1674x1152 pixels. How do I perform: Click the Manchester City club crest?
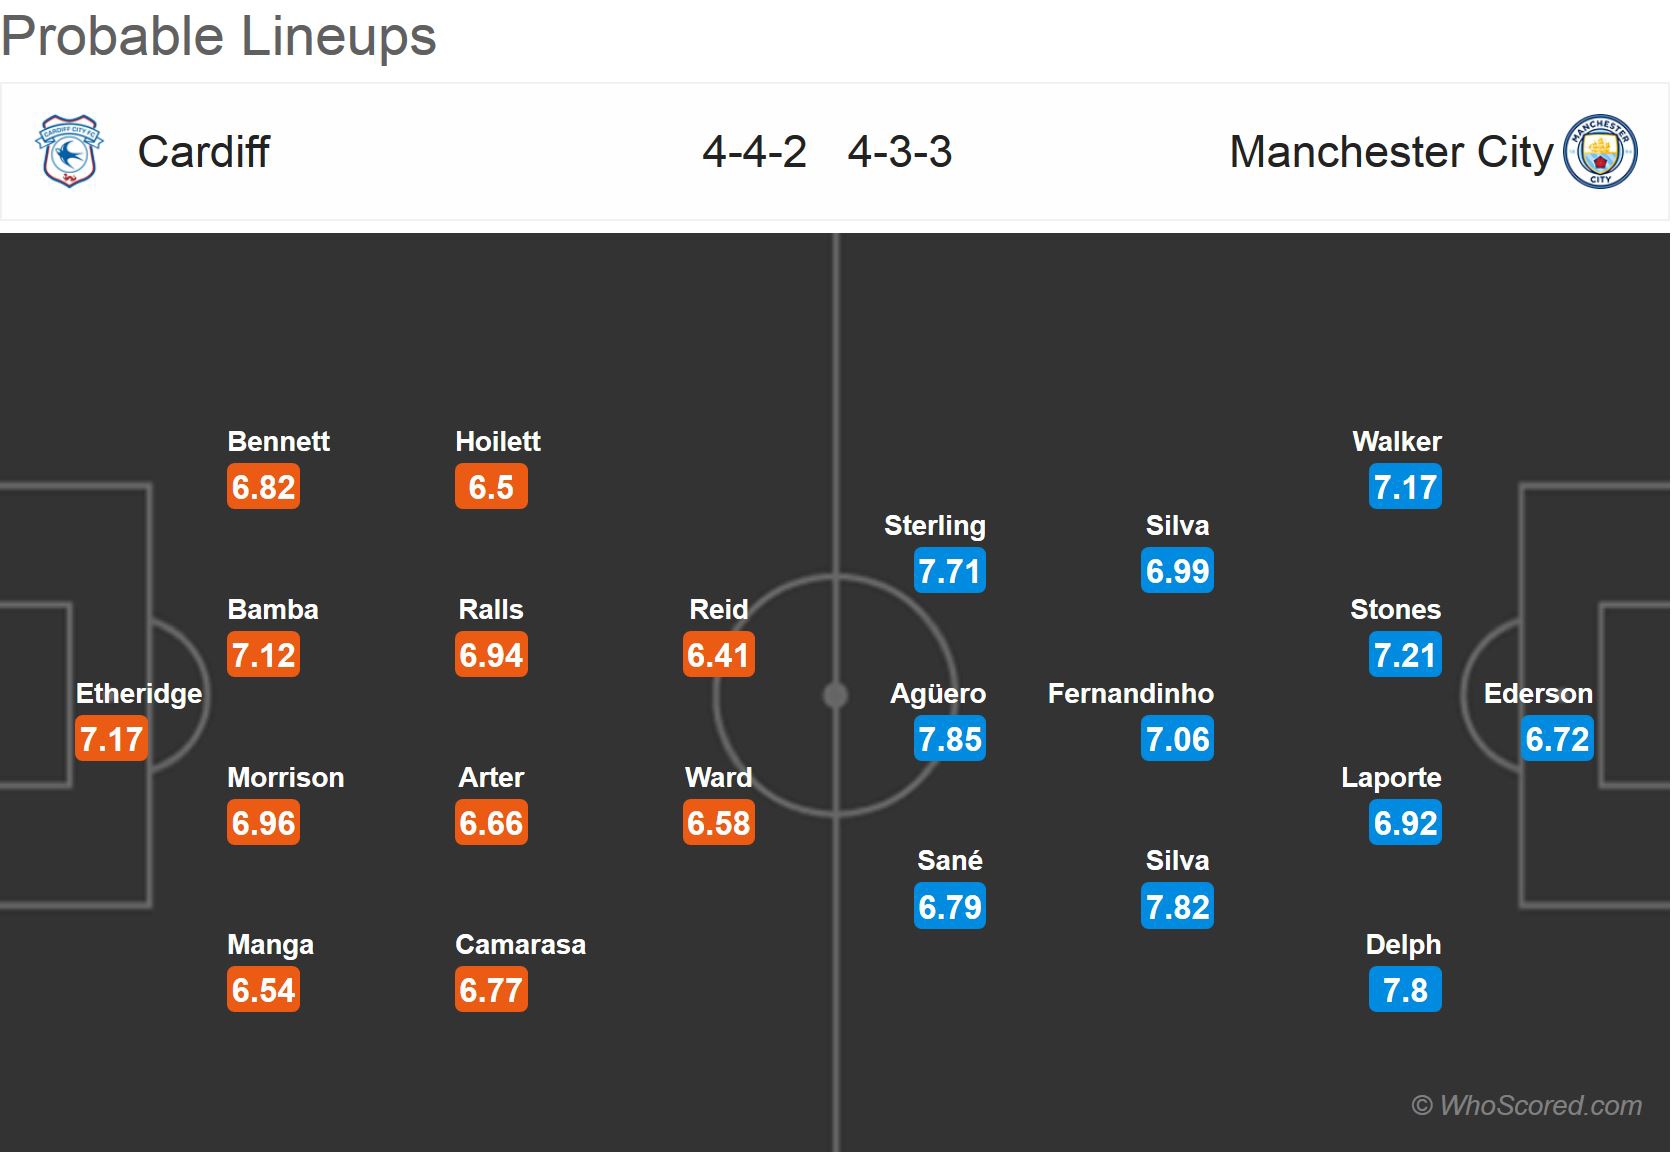1600,152
